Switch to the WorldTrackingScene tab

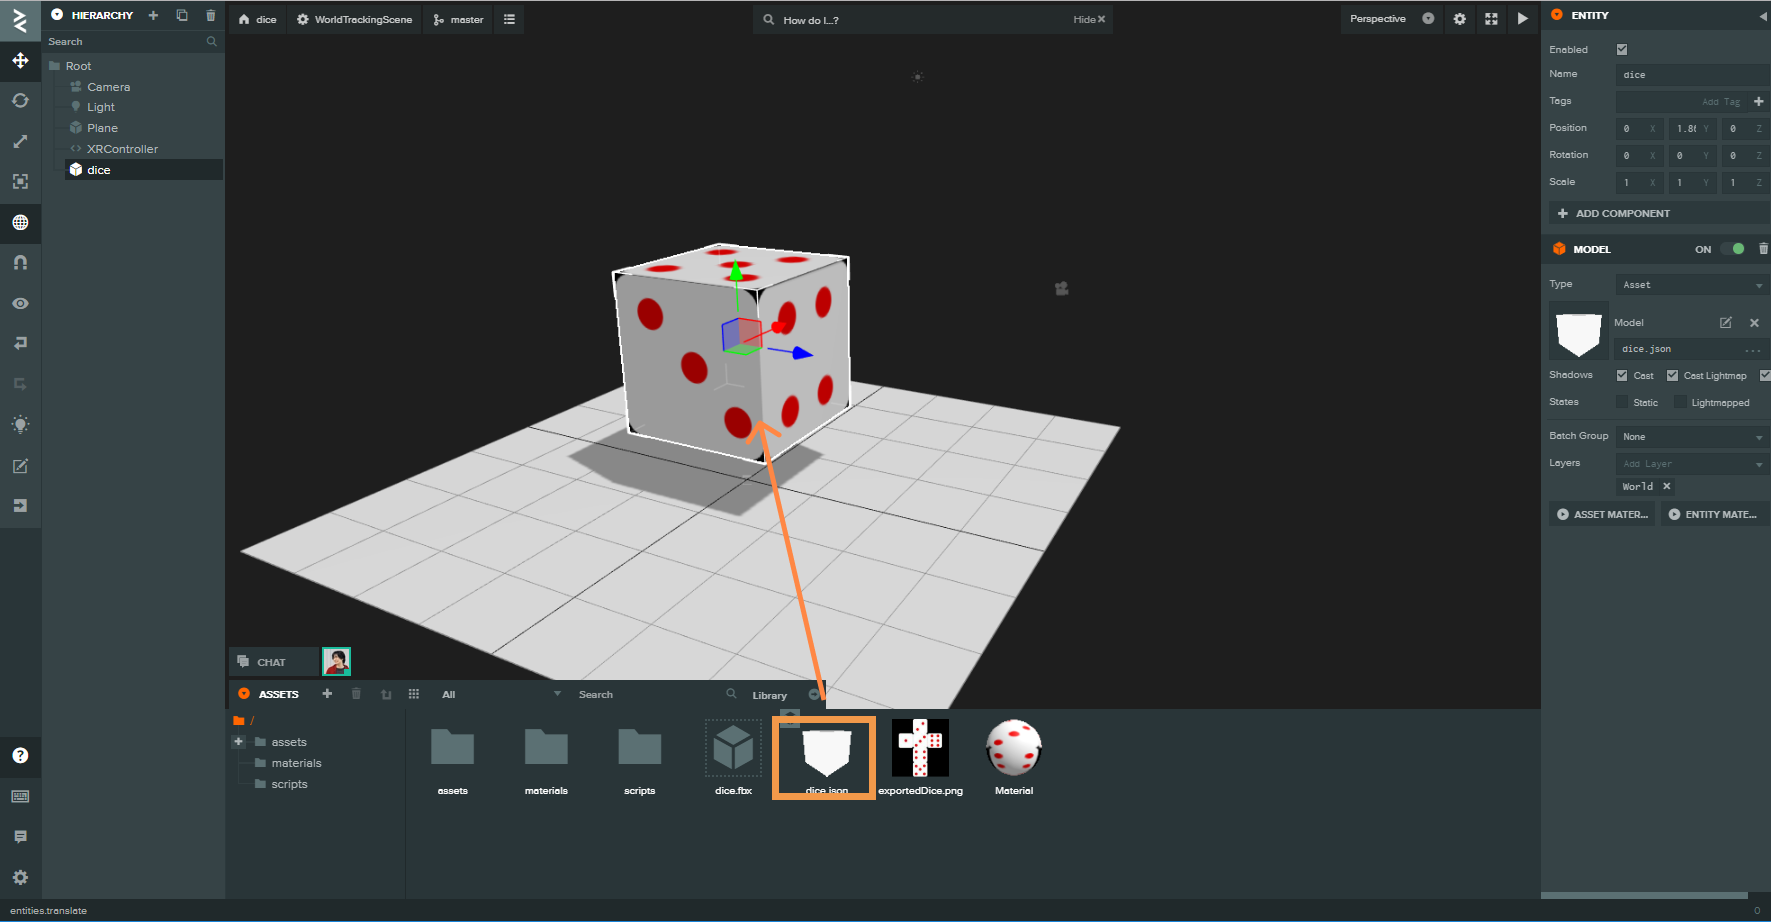(354, 18)
